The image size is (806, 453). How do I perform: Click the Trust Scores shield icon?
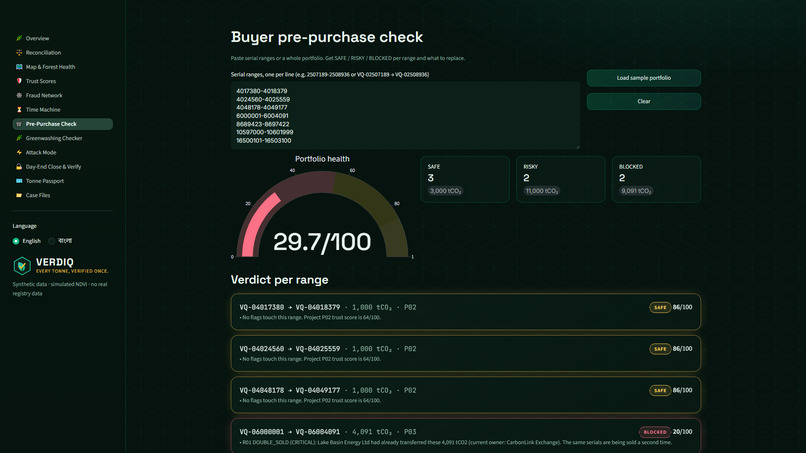coord(19,81)
